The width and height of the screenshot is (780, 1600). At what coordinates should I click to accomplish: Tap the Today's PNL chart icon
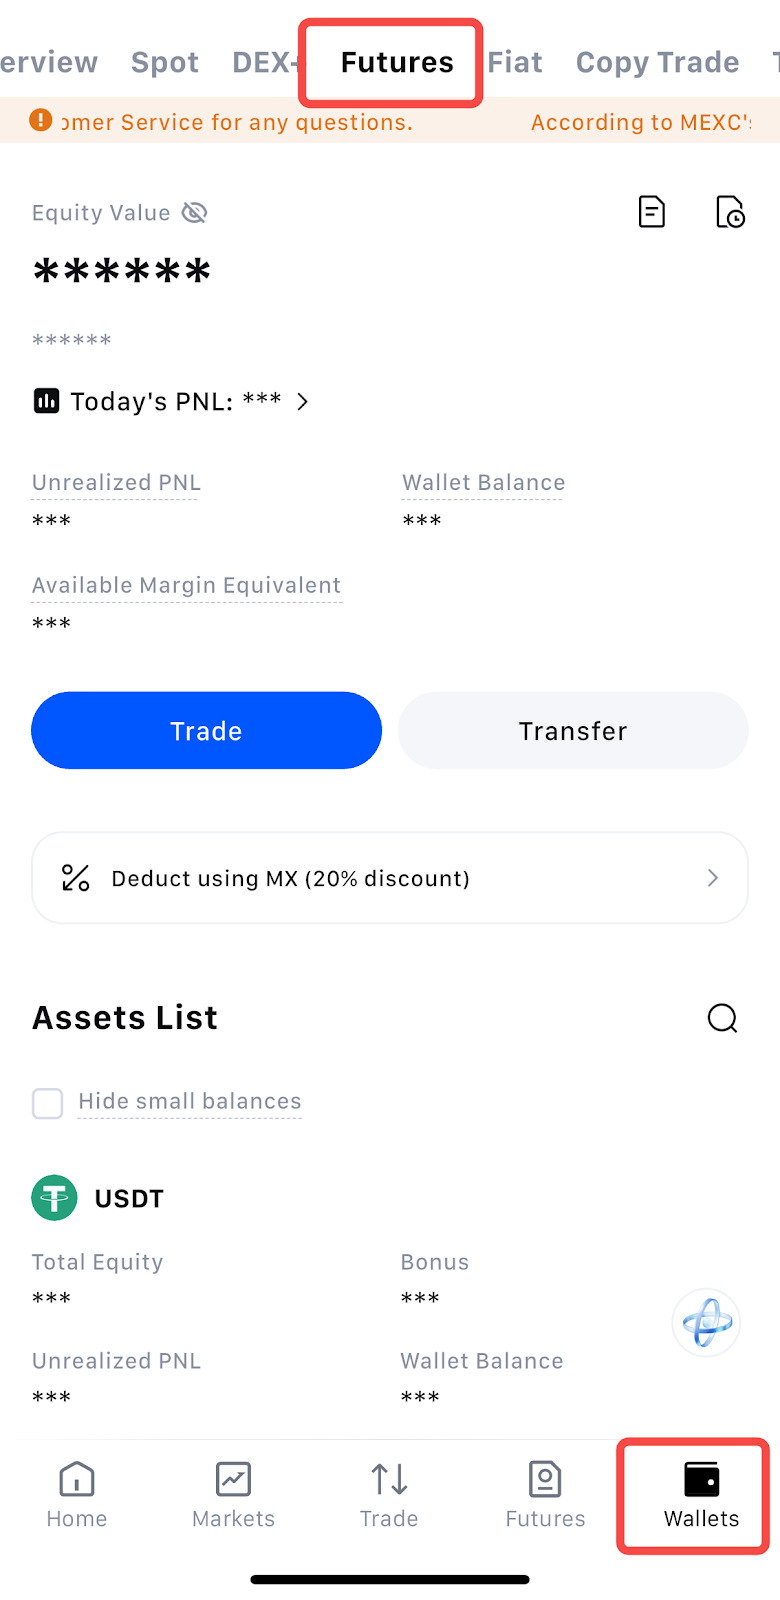[x=46, y=401]
